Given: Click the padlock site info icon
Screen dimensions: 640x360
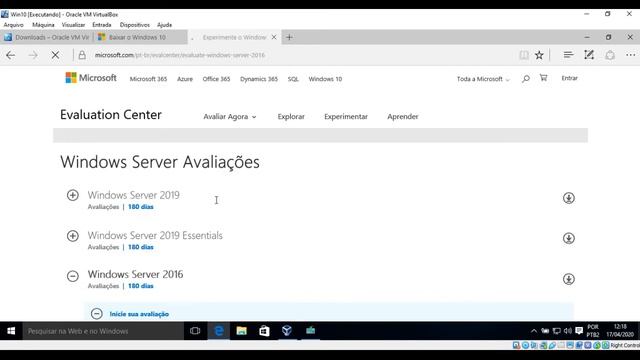Looking at the screenshot, I should 82,55.
